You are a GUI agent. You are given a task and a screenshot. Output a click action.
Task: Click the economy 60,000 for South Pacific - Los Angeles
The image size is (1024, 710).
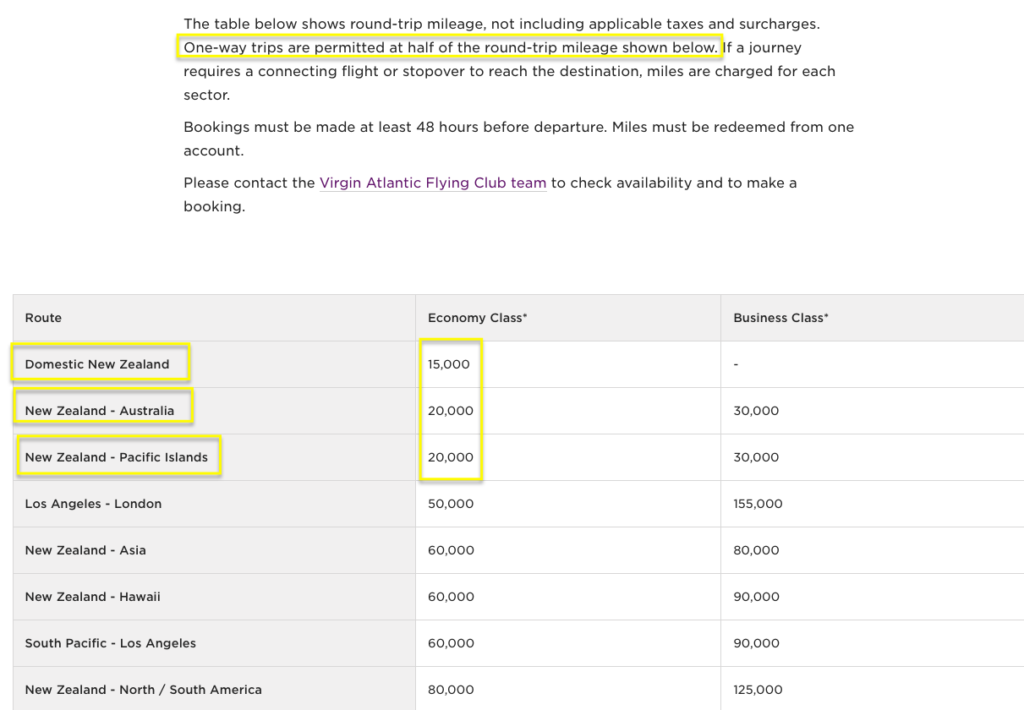(451, 643)
